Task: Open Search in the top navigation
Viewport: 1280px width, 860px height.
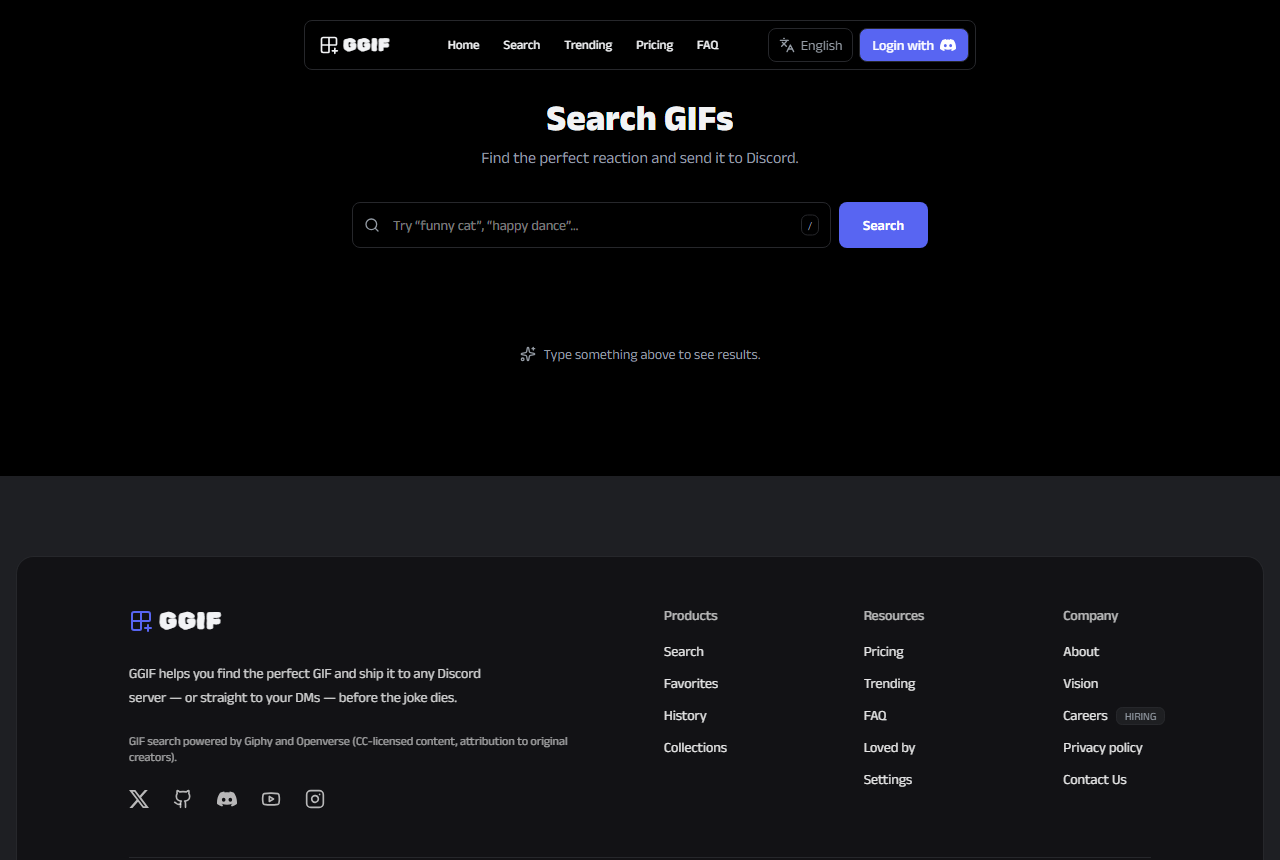Action: pyautogui.click(x=521, y=45)
